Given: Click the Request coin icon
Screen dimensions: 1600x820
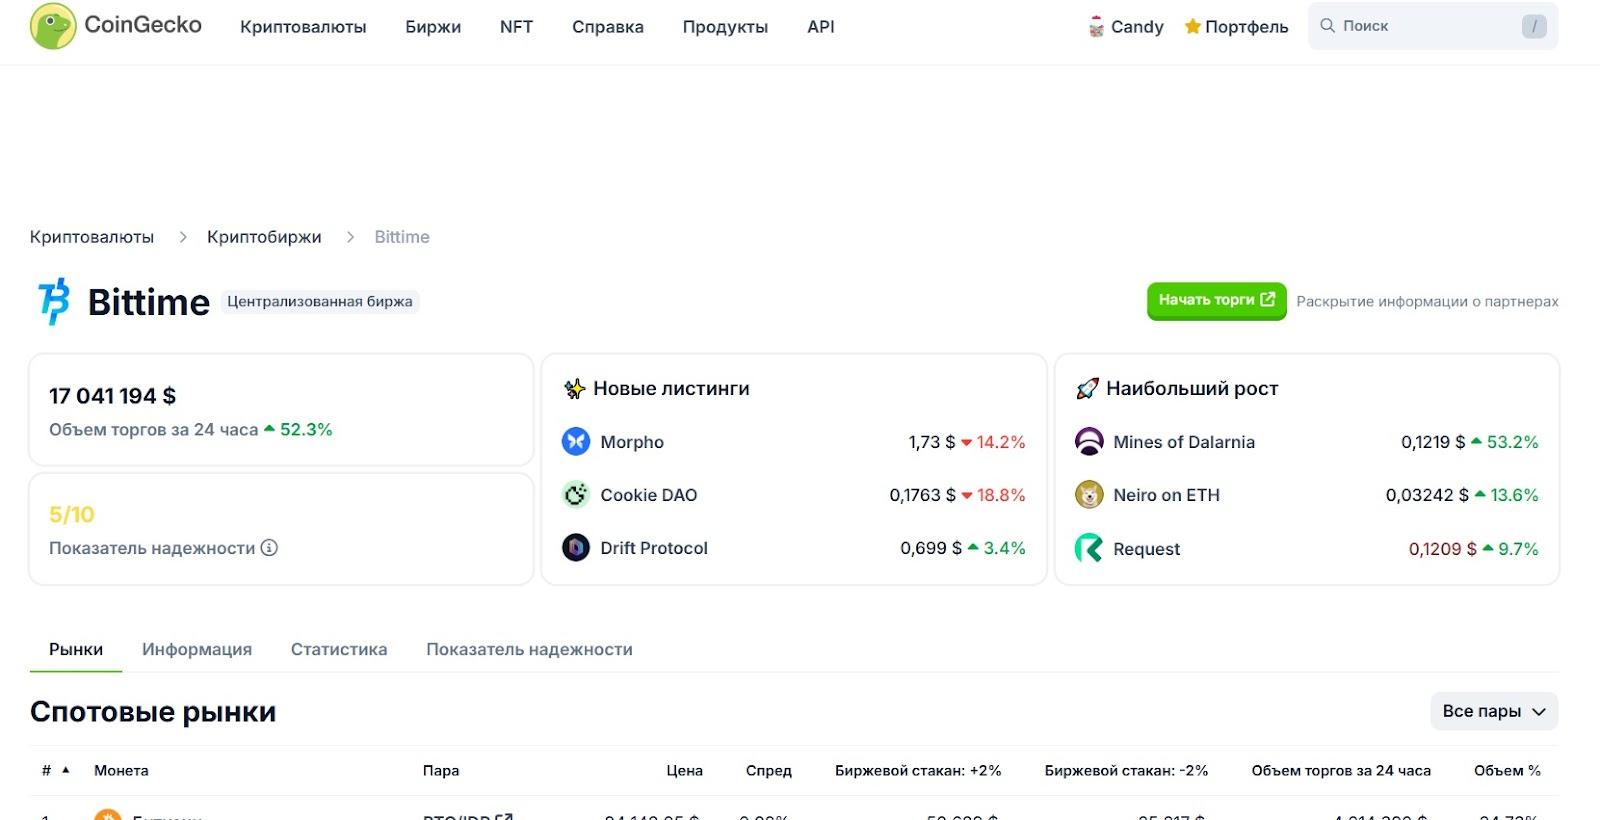Looking at the screenshot, I should (1088, 548).
